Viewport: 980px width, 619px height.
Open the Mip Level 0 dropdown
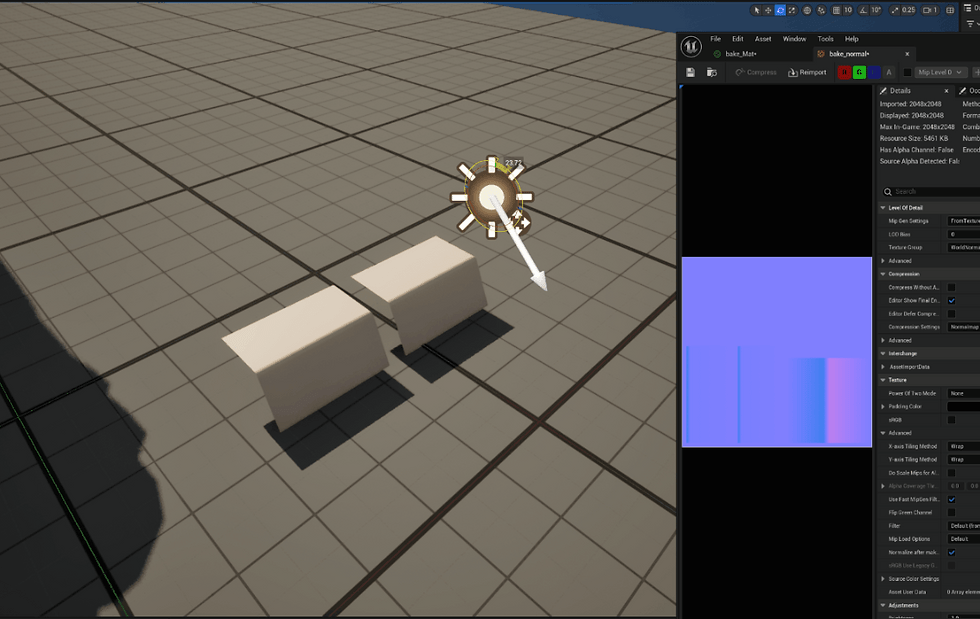pos(941,73)
